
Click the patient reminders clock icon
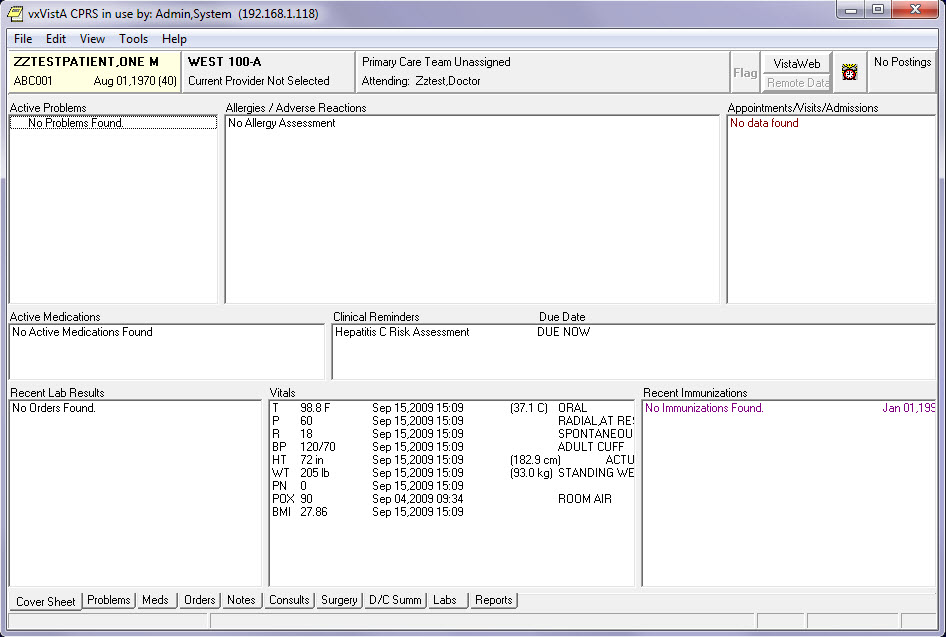(849, 72)
